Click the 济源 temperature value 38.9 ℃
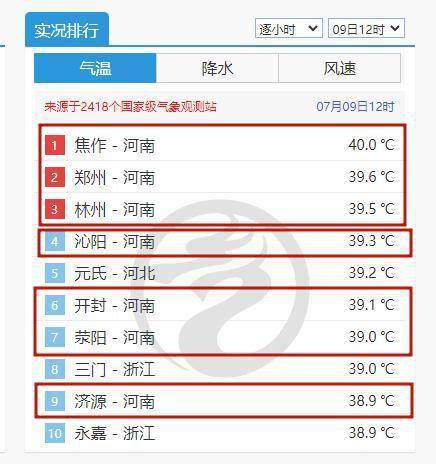 coord(372,401)
